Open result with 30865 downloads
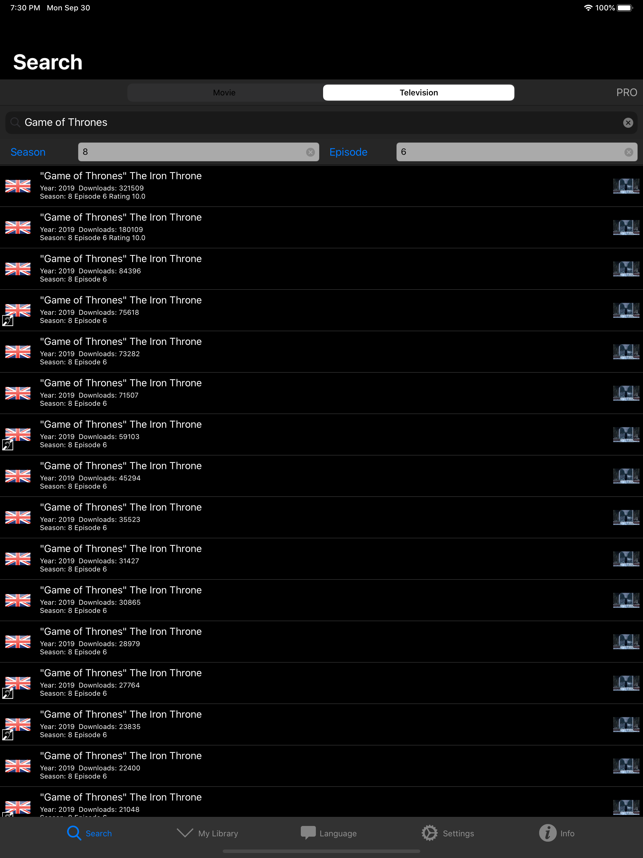Viewport: 643px width, 858px height. click(321, 600)
